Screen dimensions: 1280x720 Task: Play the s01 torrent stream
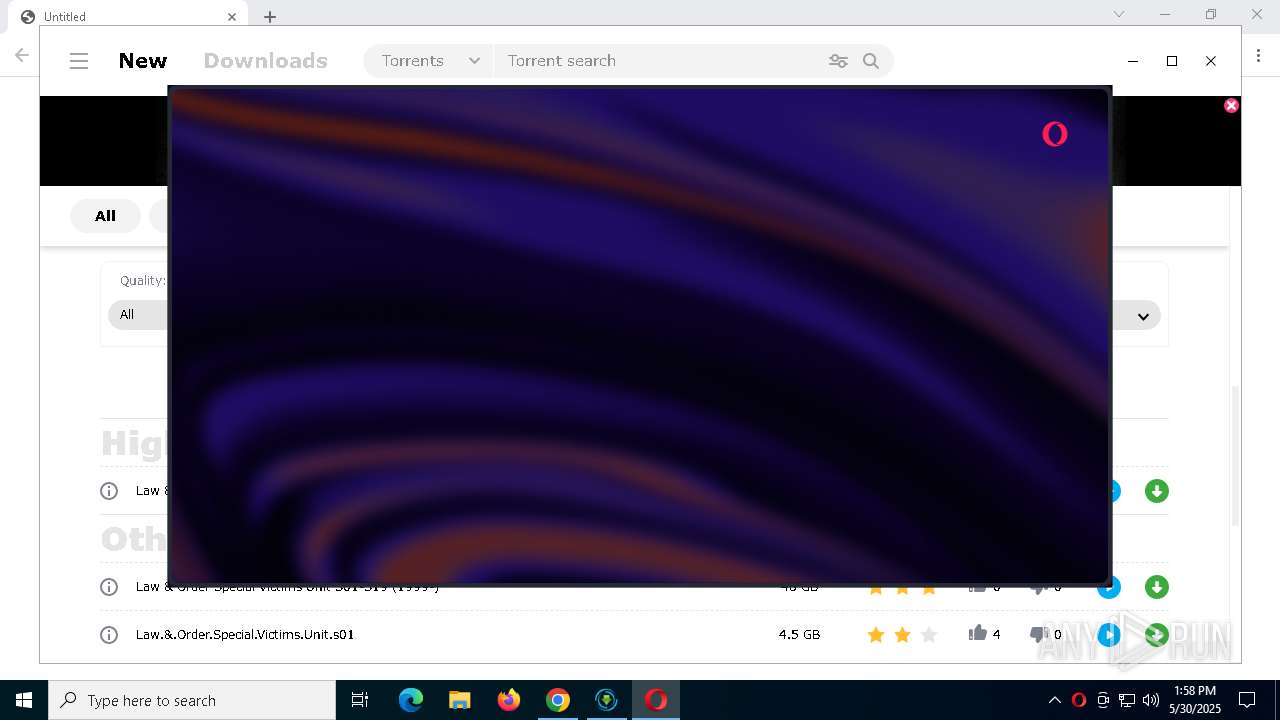pos(1109,635)
